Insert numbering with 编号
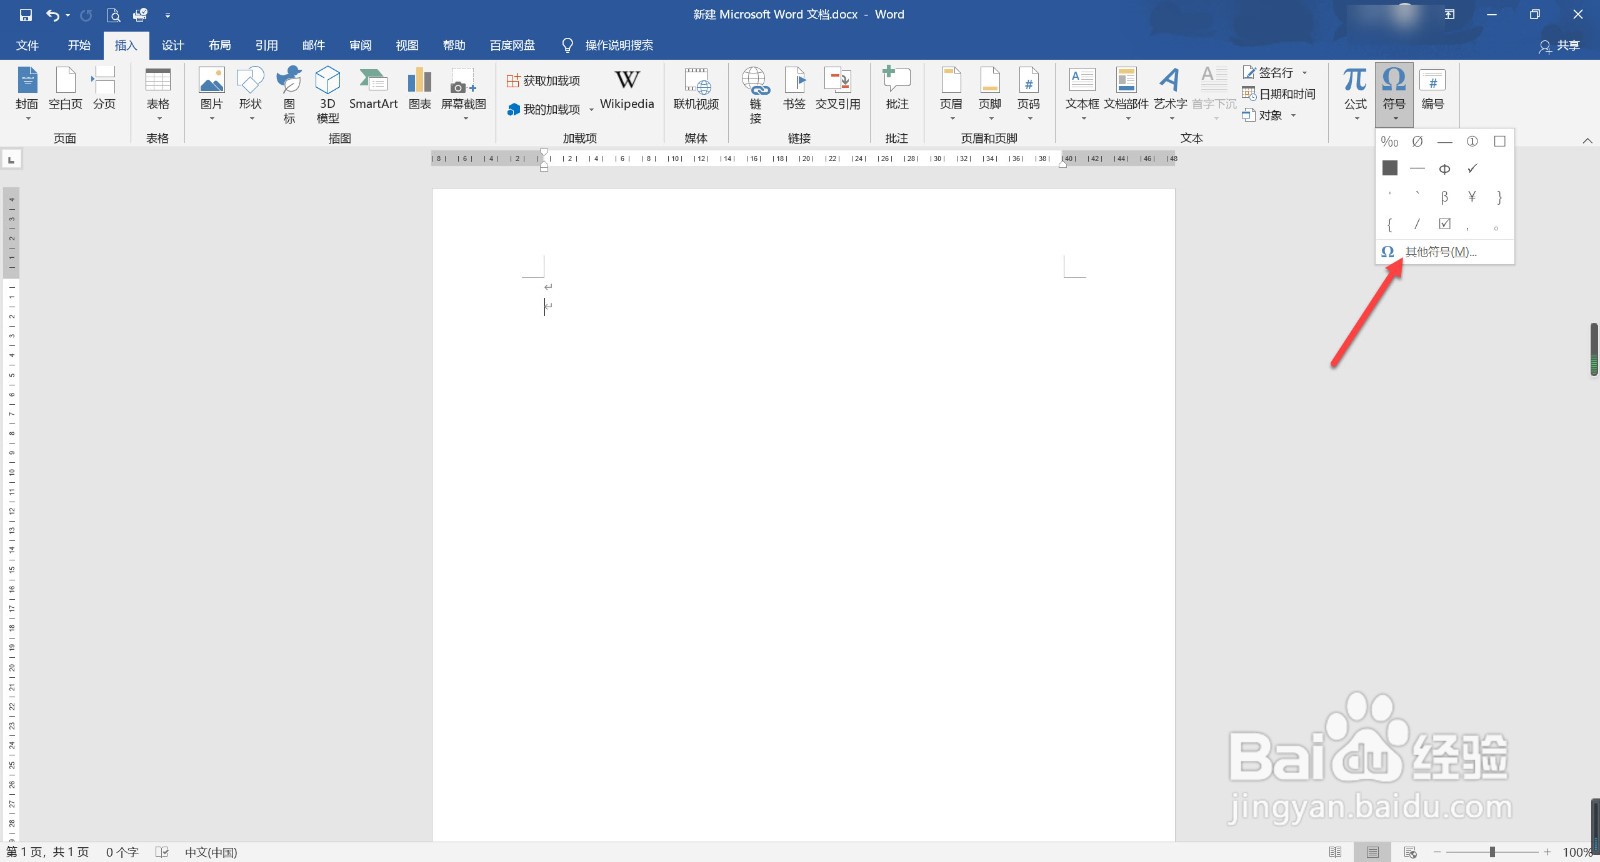Image resolution: width=1600 pixels, height=862 pixels. click(1433, 88)
